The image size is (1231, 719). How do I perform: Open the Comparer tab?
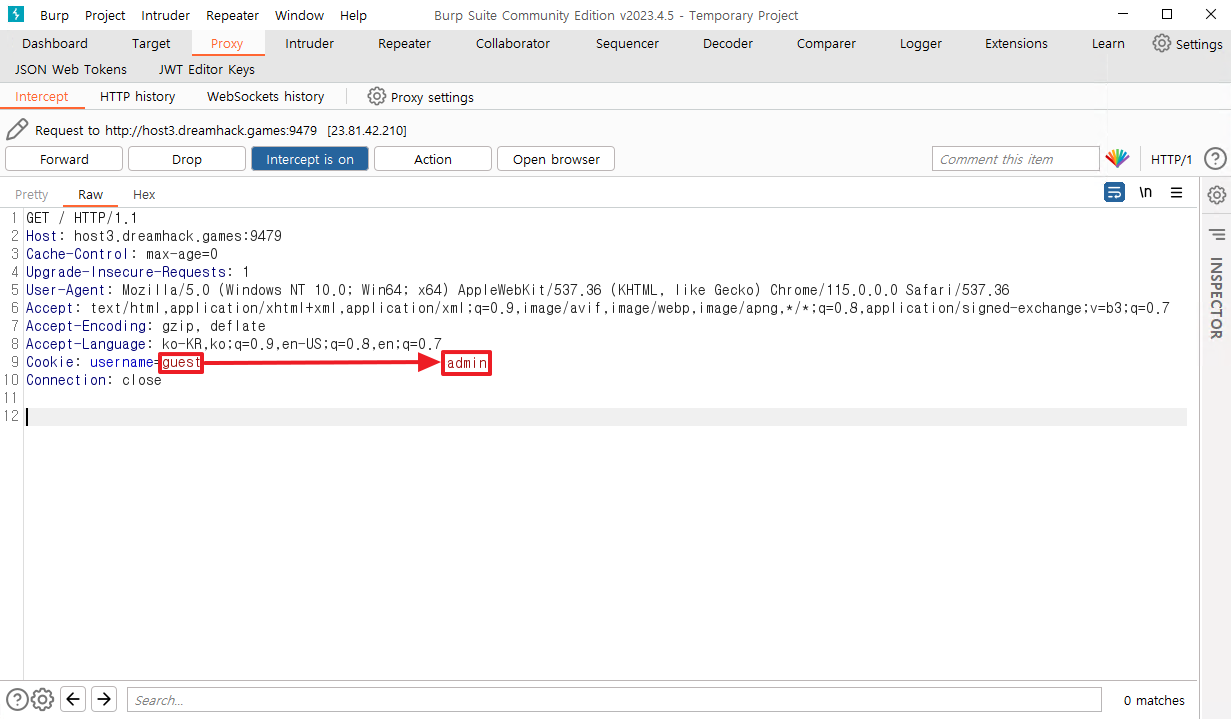[826, 44]
